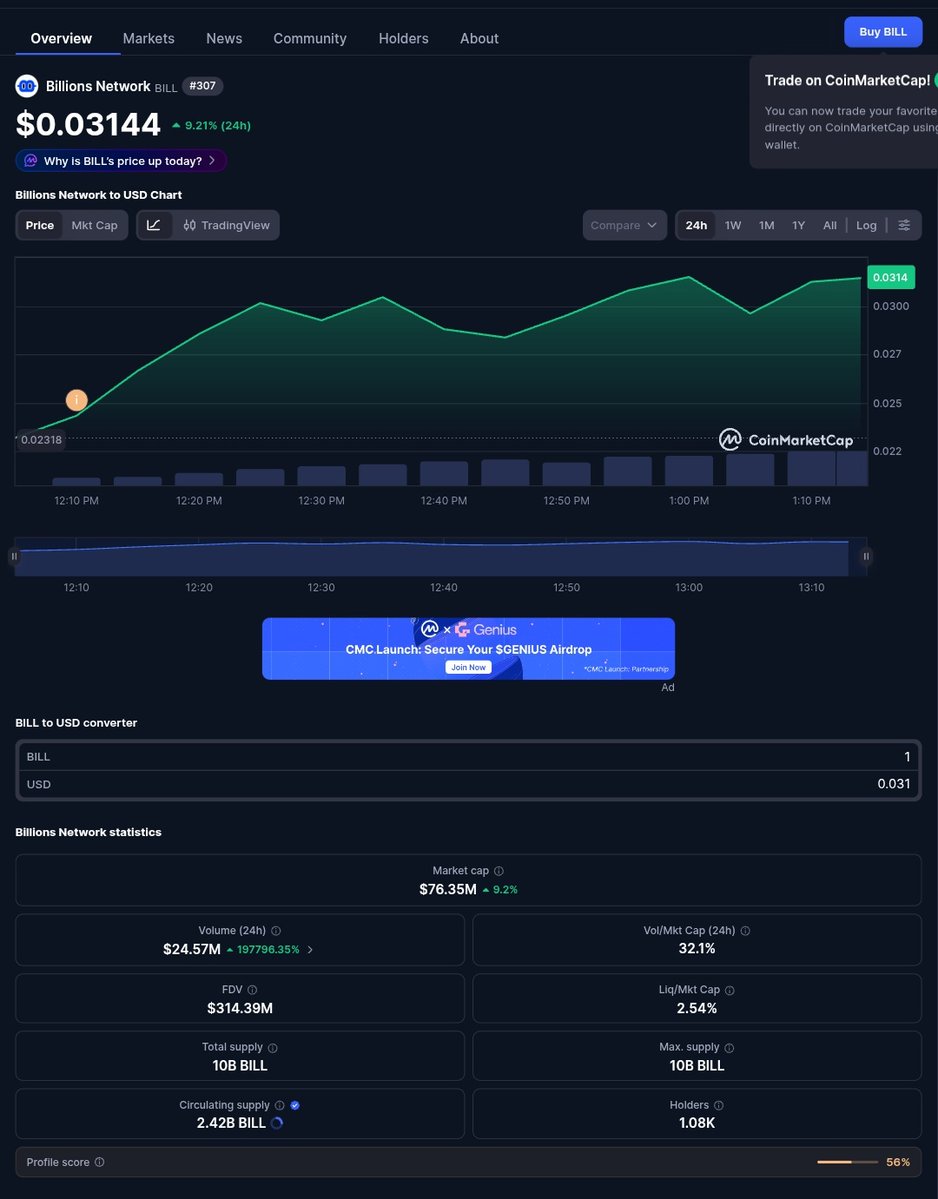This screenshot has height=1199, width=938.
Task: Switch to the Markets tab
Action: tap(148, 38)
